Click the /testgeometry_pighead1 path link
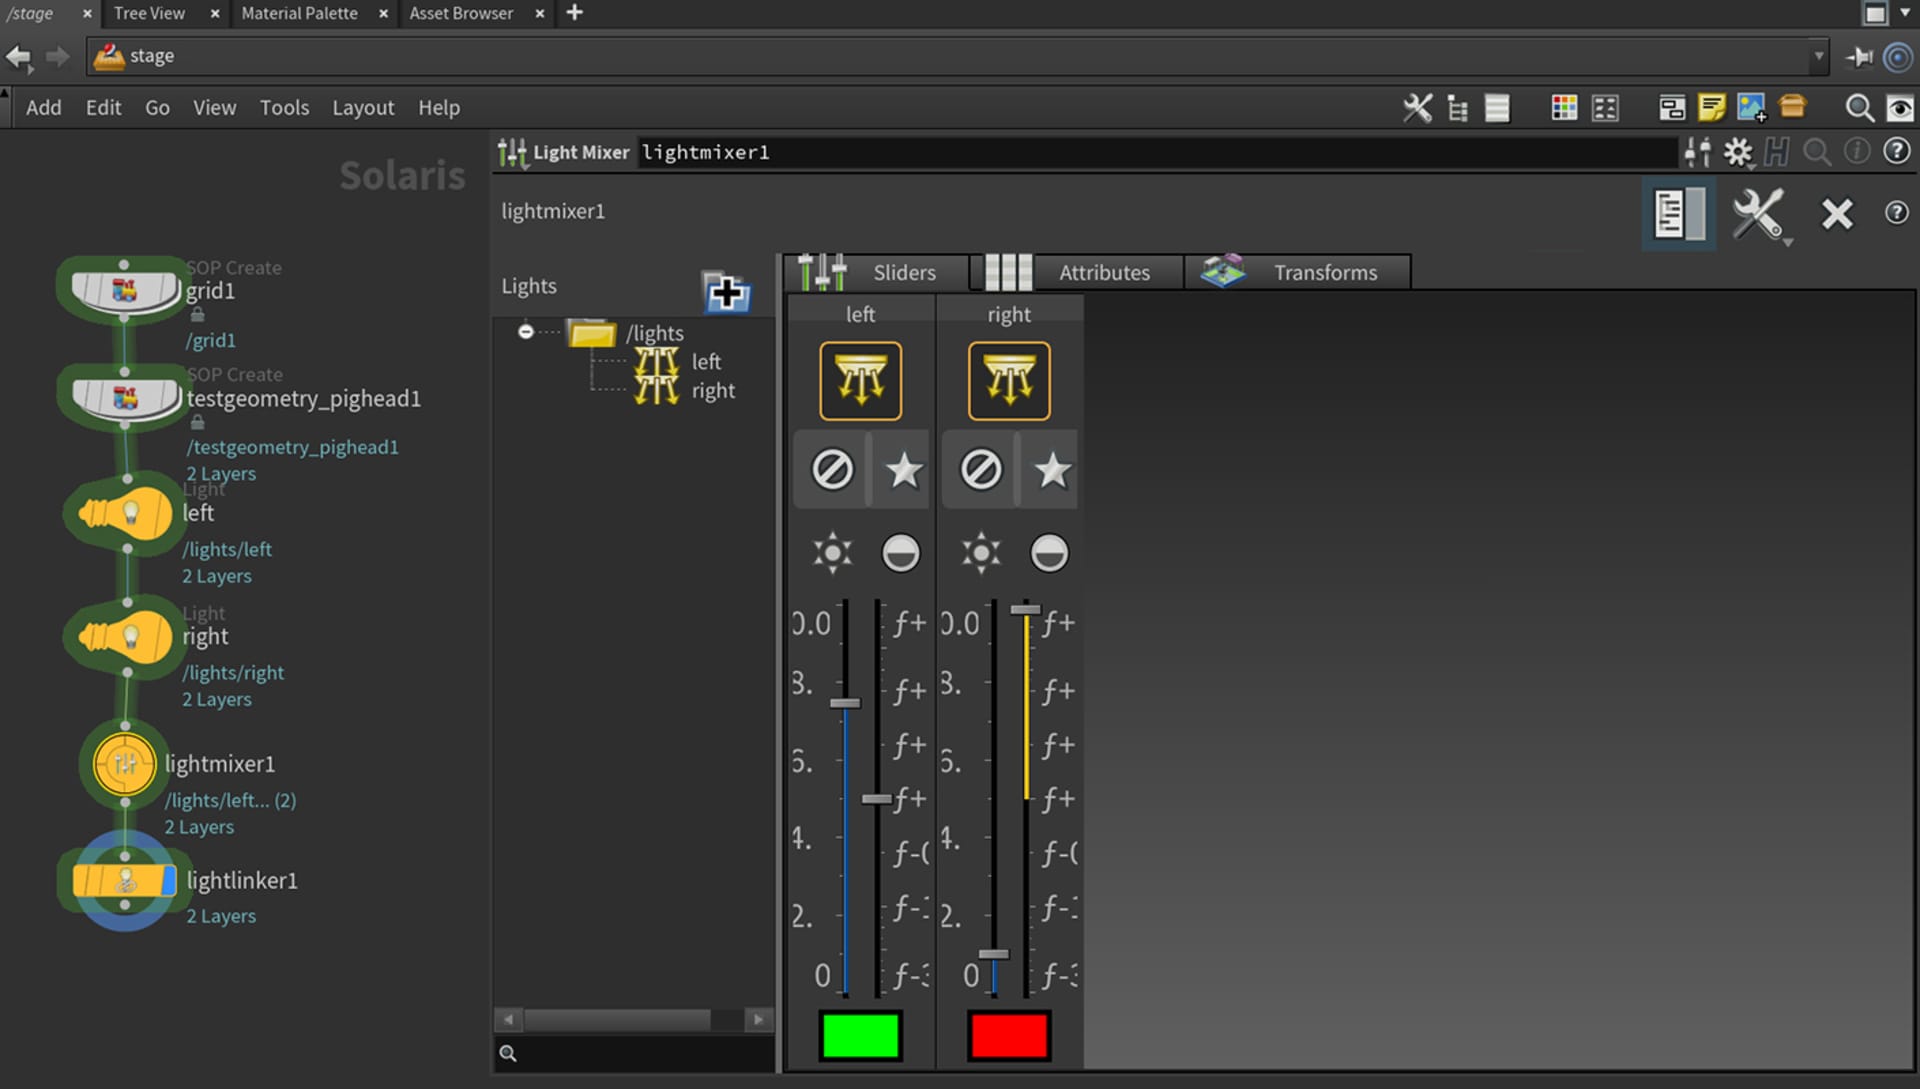1920x1089 pixels. click(292, 447)
